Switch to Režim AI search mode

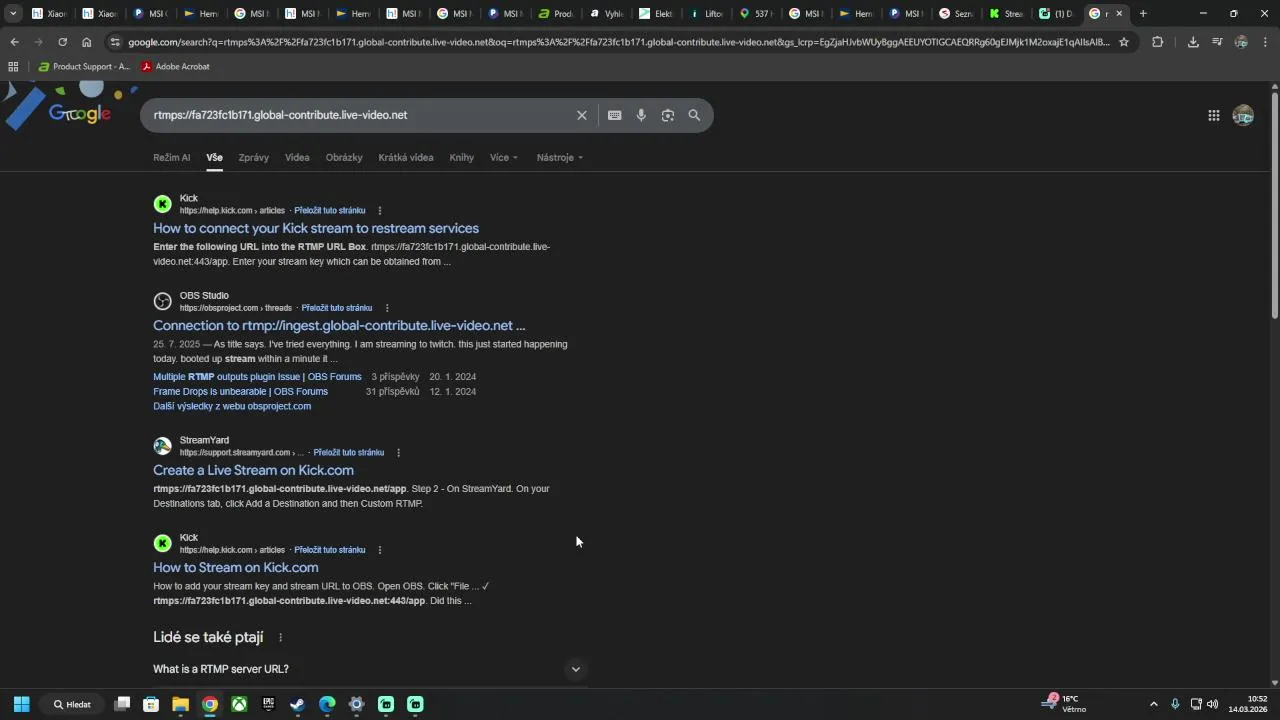tap(171, 158)
